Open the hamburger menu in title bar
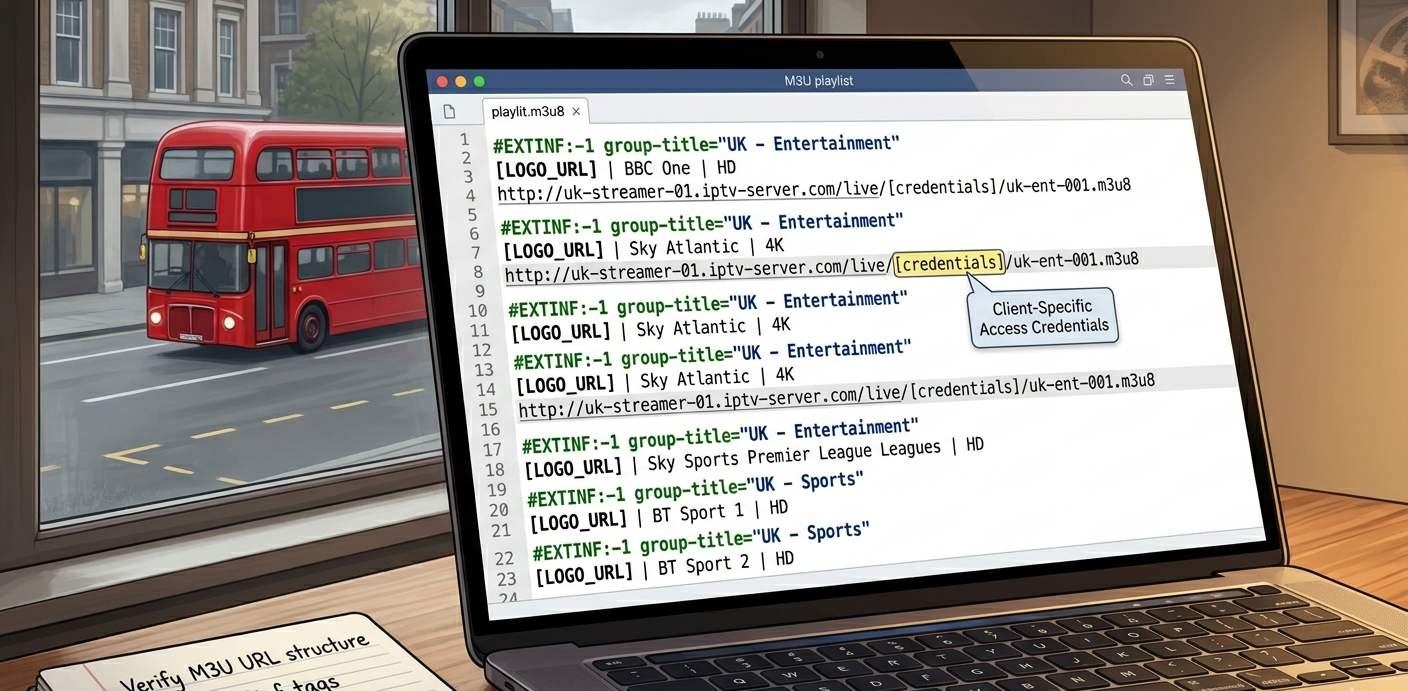This screenshot has width=1408, height=691. pos(1169,80)
